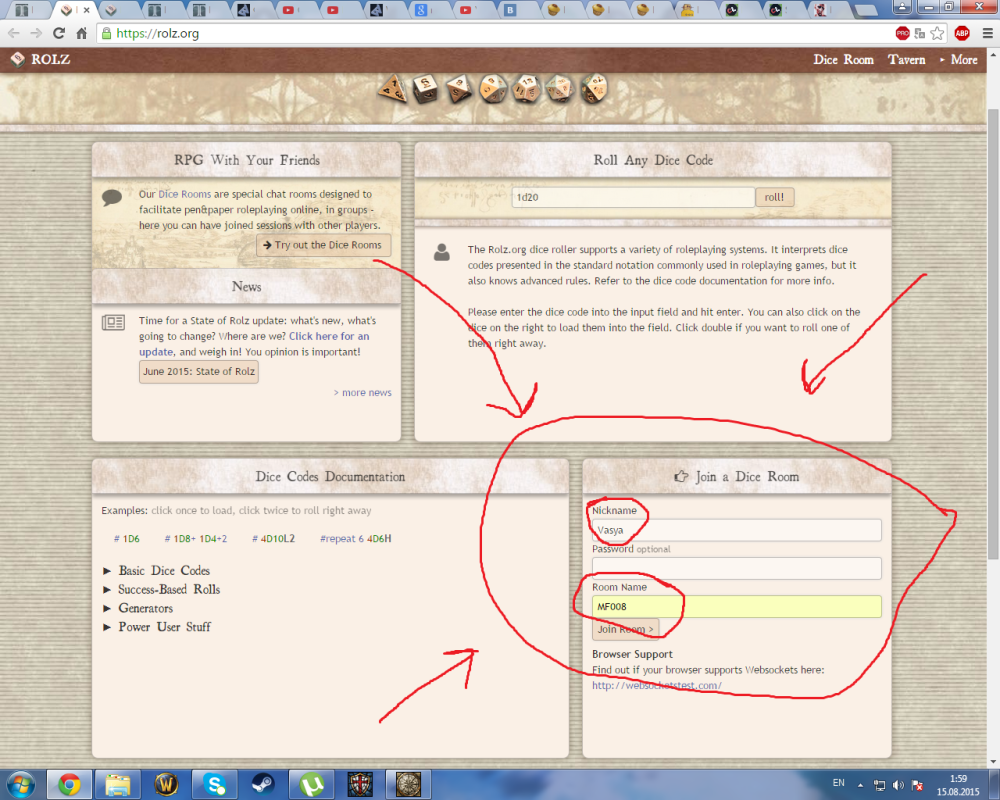The height and width of the screenshot is (800, 1000).
Task: Bookmark page with the star icon
Action: tap(937, 33)
